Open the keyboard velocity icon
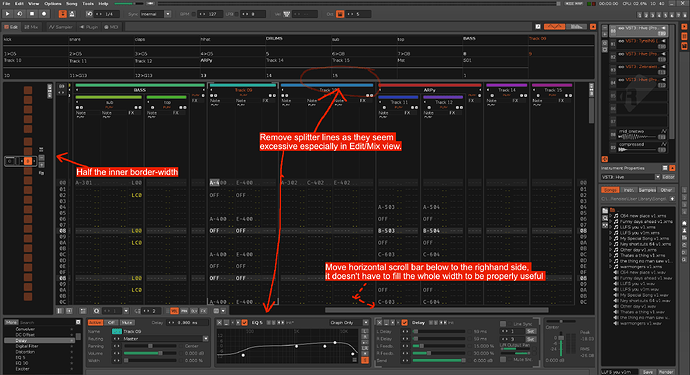 point(286,14)
